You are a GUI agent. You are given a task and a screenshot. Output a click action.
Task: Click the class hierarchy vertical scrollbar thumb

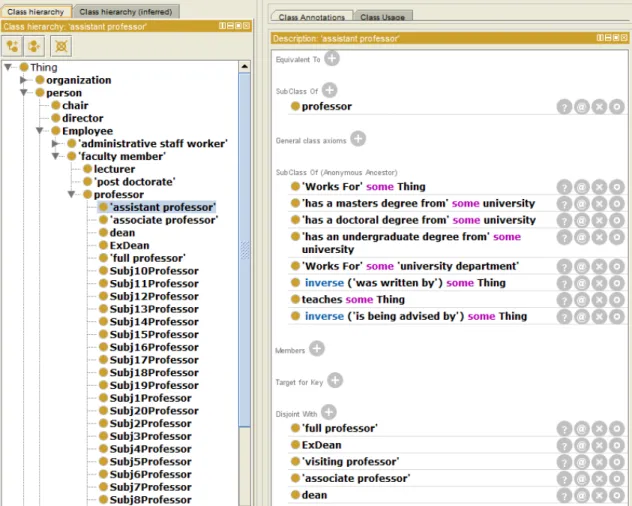click(245, 250)
